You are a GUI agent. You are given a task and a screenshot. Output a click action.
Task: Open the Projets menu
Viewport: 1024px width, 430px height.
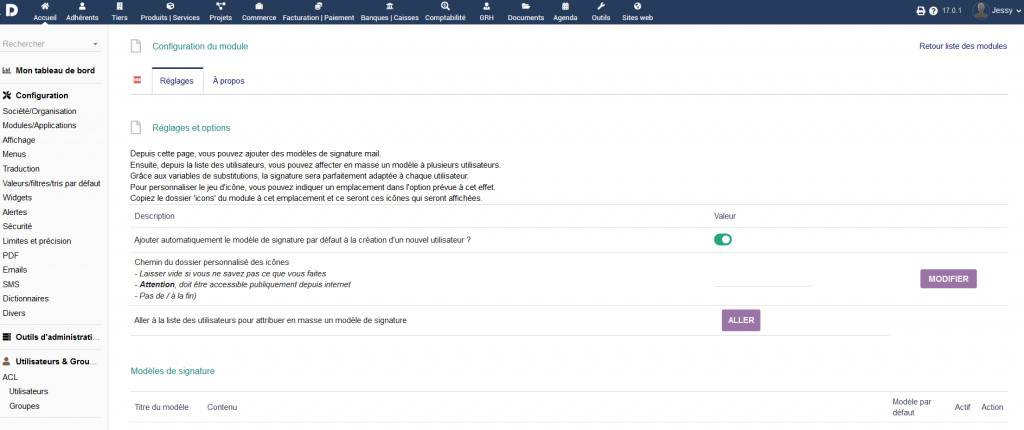[x=221, y=12]
